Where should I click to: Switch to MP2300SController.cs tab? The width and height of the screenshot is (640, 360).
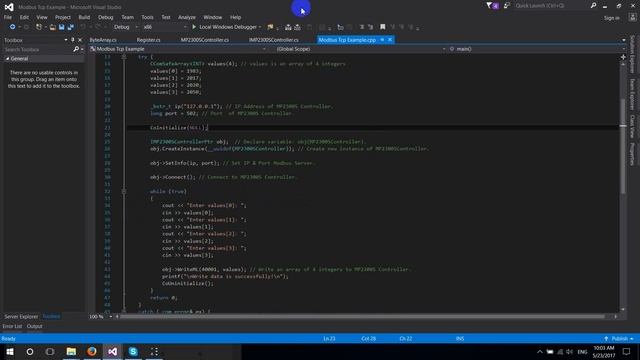click(x=204, y=40)
